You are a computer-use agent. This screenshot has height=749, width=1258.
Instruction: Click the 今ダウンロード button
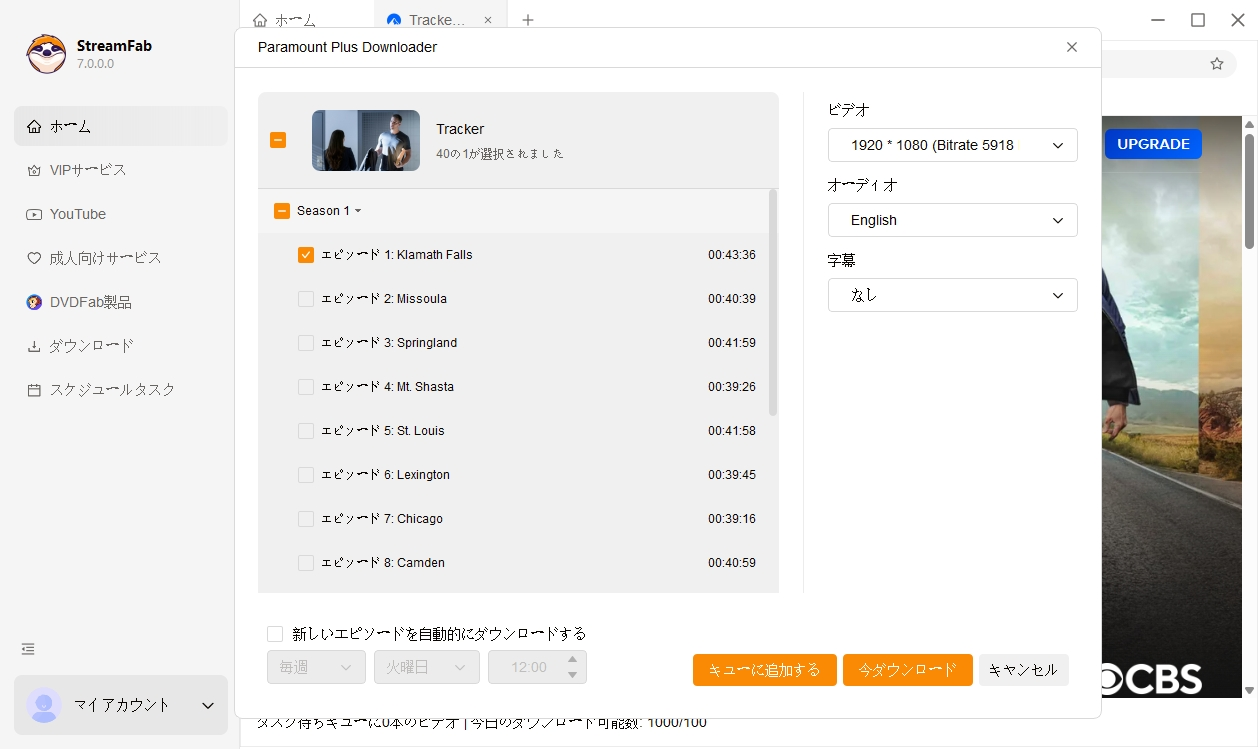pos(907,670)
